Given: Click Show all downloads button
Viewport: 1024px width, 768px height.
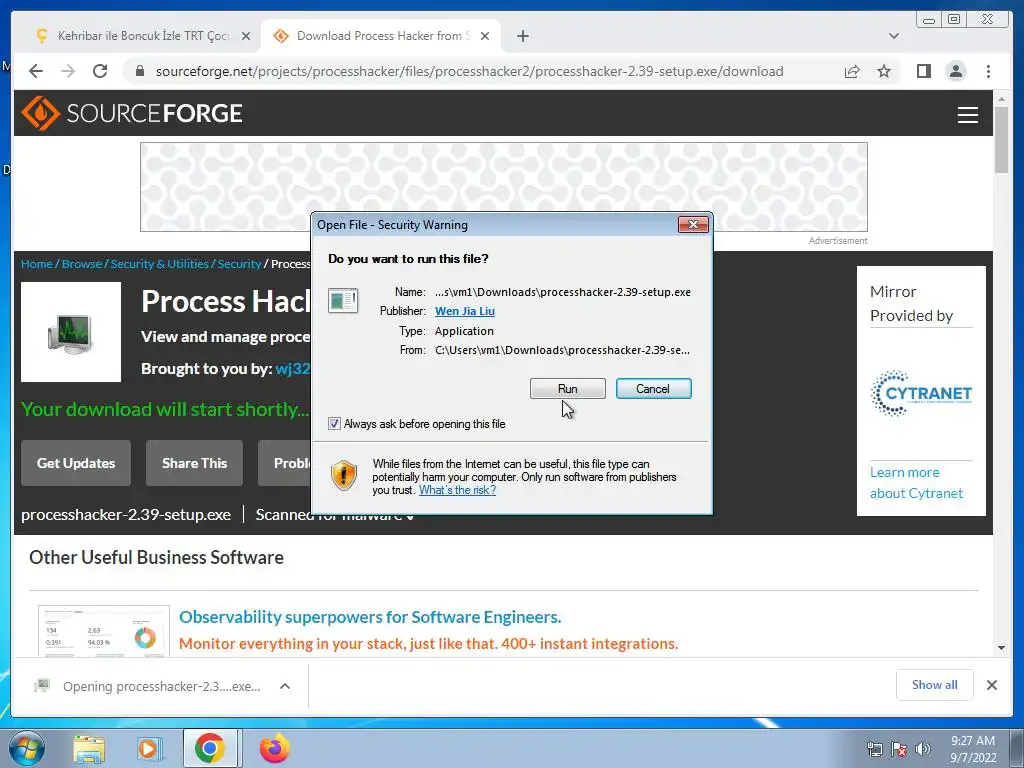Looking at the screenshot, I should 935,684.
